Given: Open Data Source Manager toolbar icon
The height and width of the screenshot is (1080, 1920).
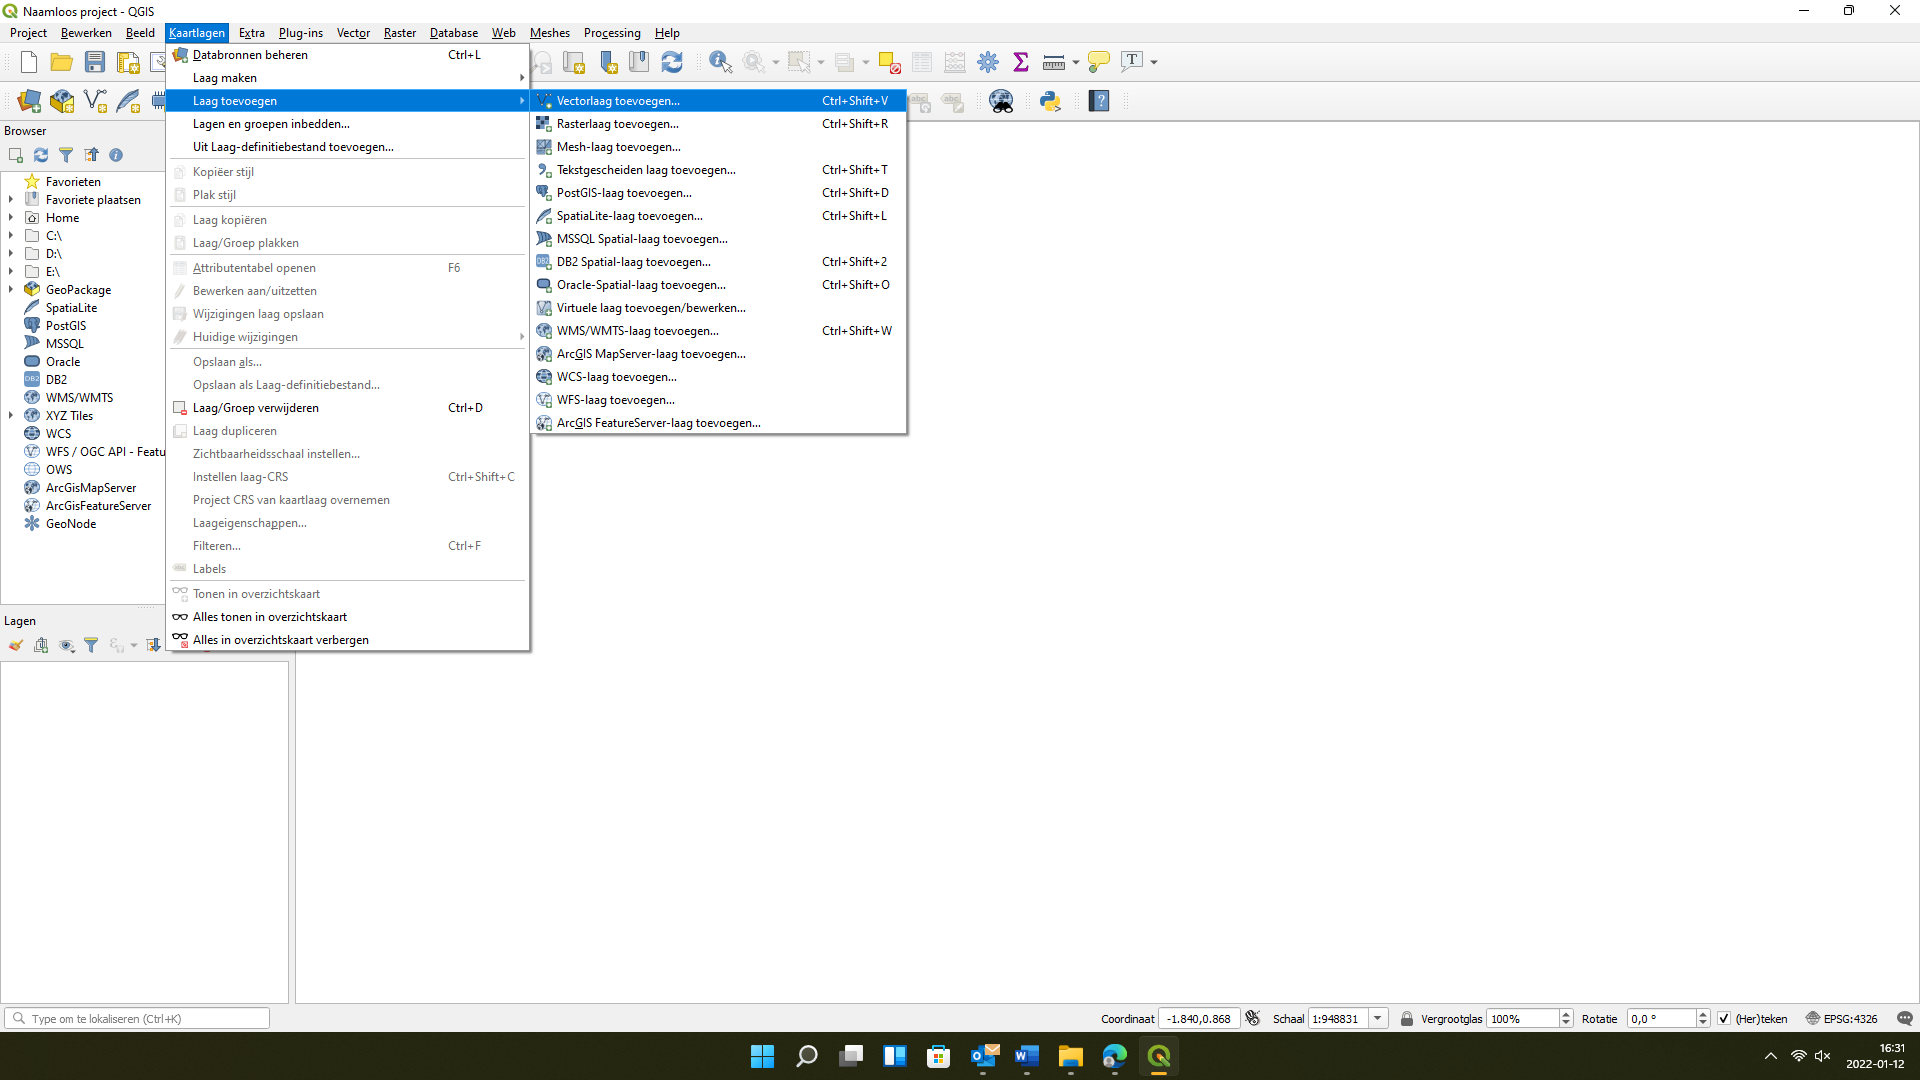Looking at the screenshot, I should click(x=29, y=101).
